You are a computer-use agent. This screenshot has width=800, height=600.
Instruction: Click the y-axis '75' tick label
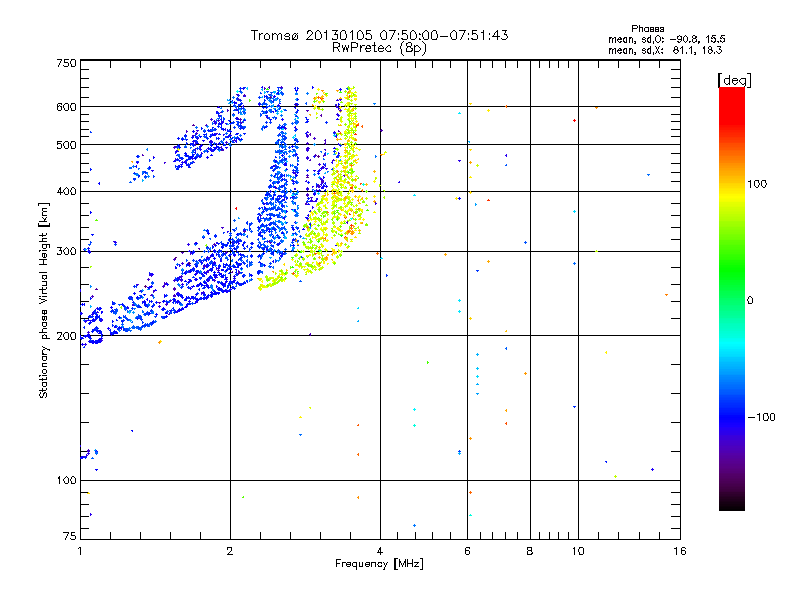coord(70,536)
